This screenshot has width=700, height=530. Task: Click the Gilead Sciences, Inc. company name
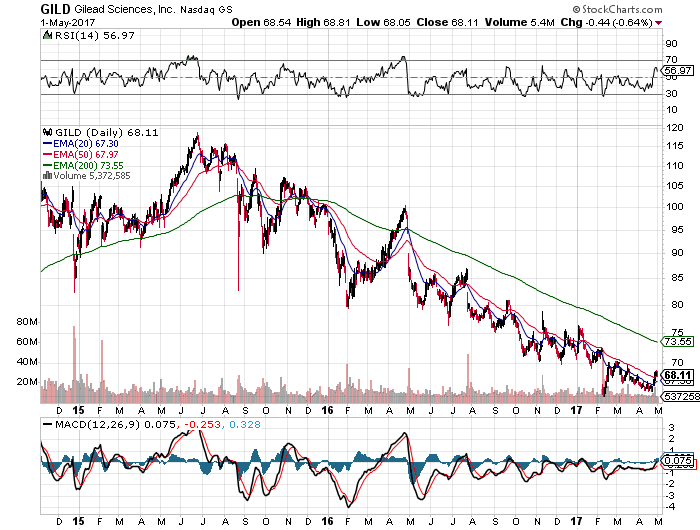(x=125, y=9)
